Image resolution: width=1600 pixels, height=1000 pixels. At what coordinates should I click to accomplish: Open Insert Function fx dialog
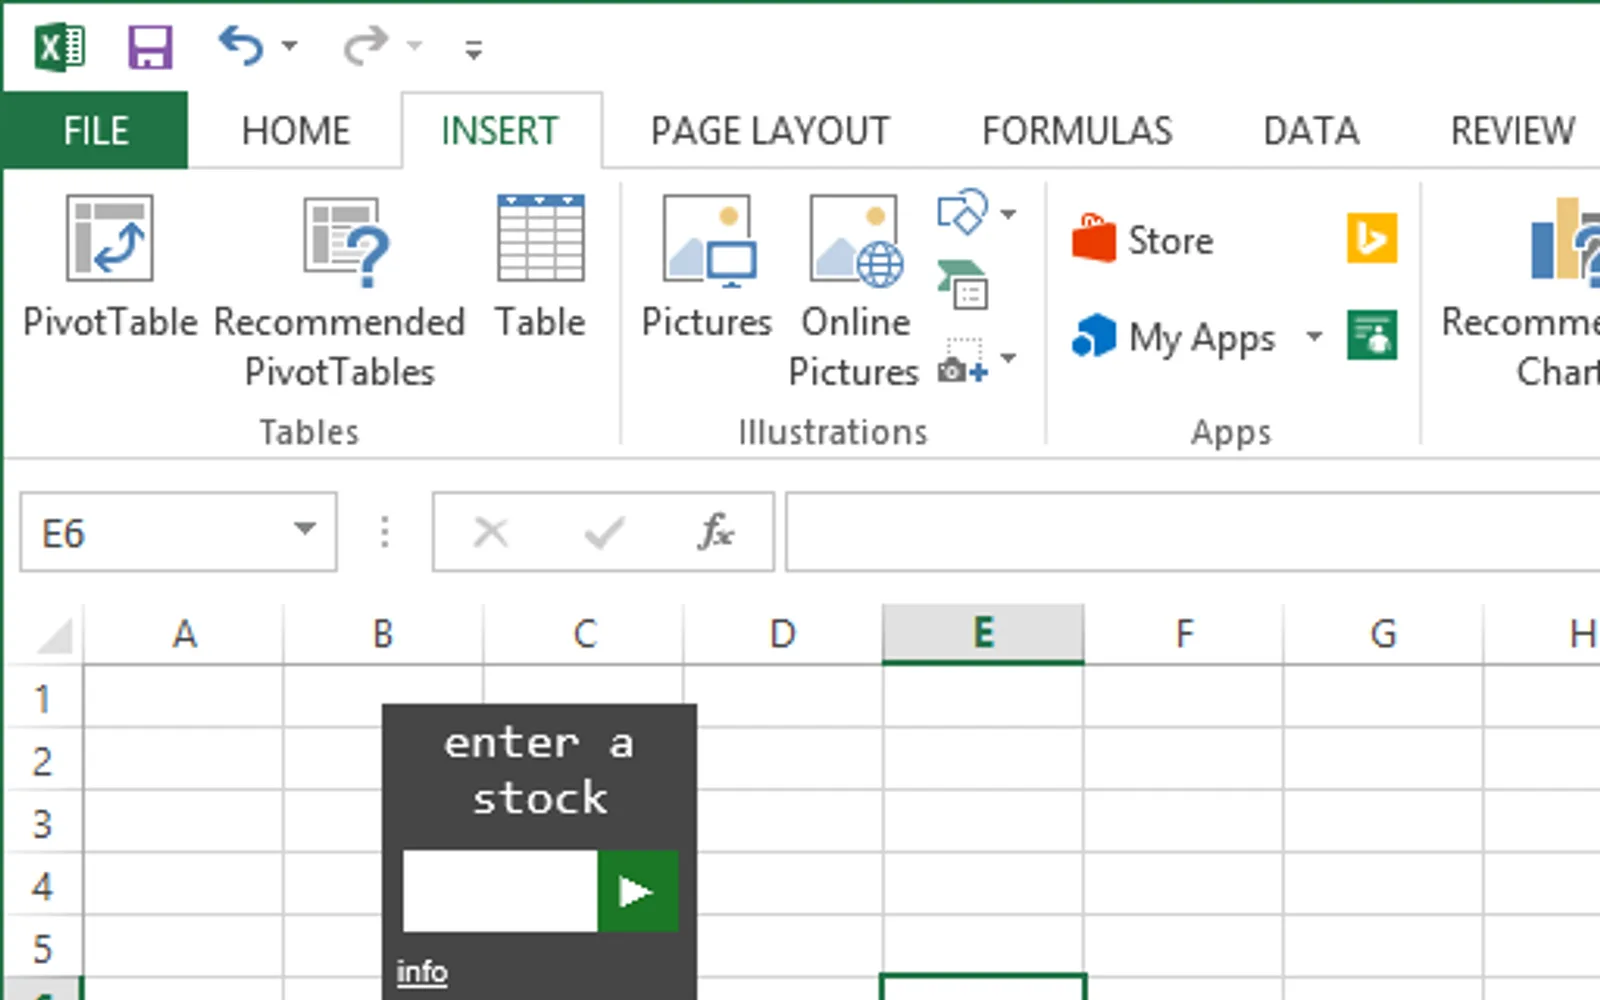tap(716, 532)
